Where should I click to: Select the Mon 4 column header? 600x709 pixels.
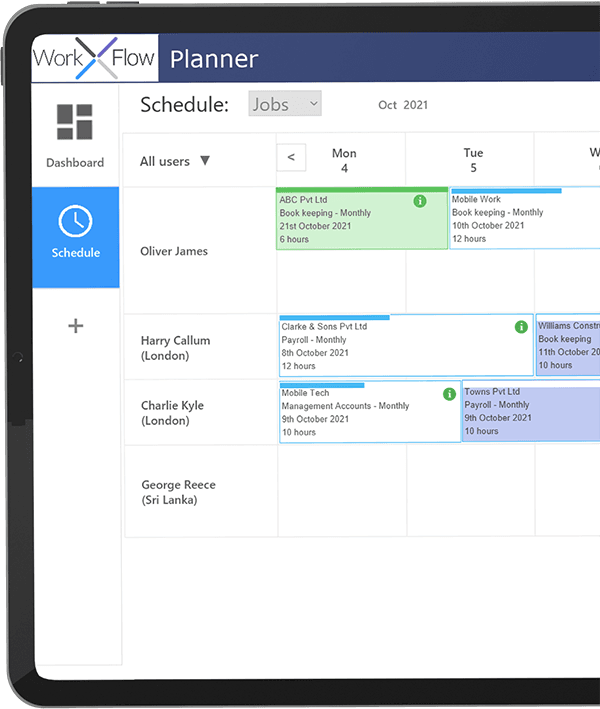pyautogui.click(x=344, y=160)
